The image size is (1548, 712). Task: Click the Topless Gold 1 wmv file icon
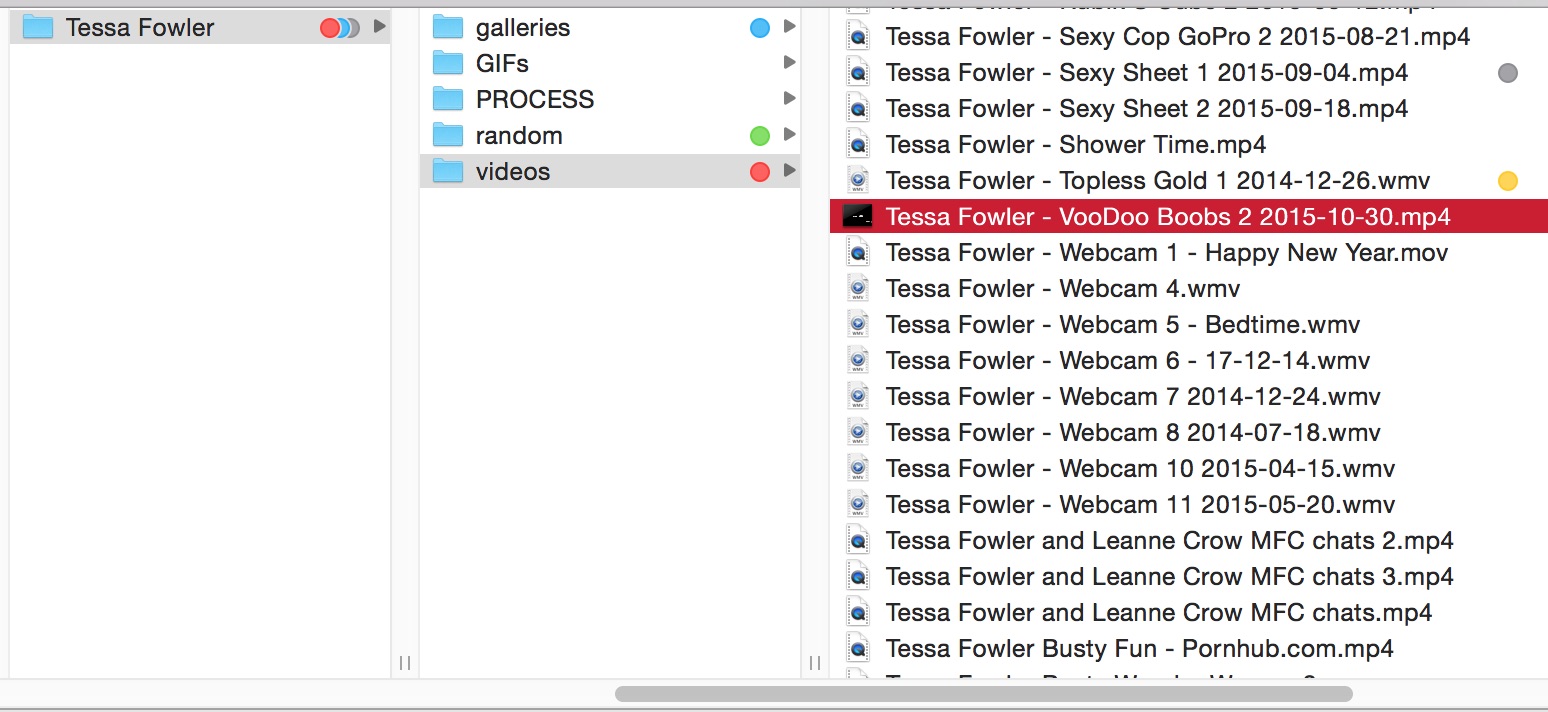click(857, 181)
